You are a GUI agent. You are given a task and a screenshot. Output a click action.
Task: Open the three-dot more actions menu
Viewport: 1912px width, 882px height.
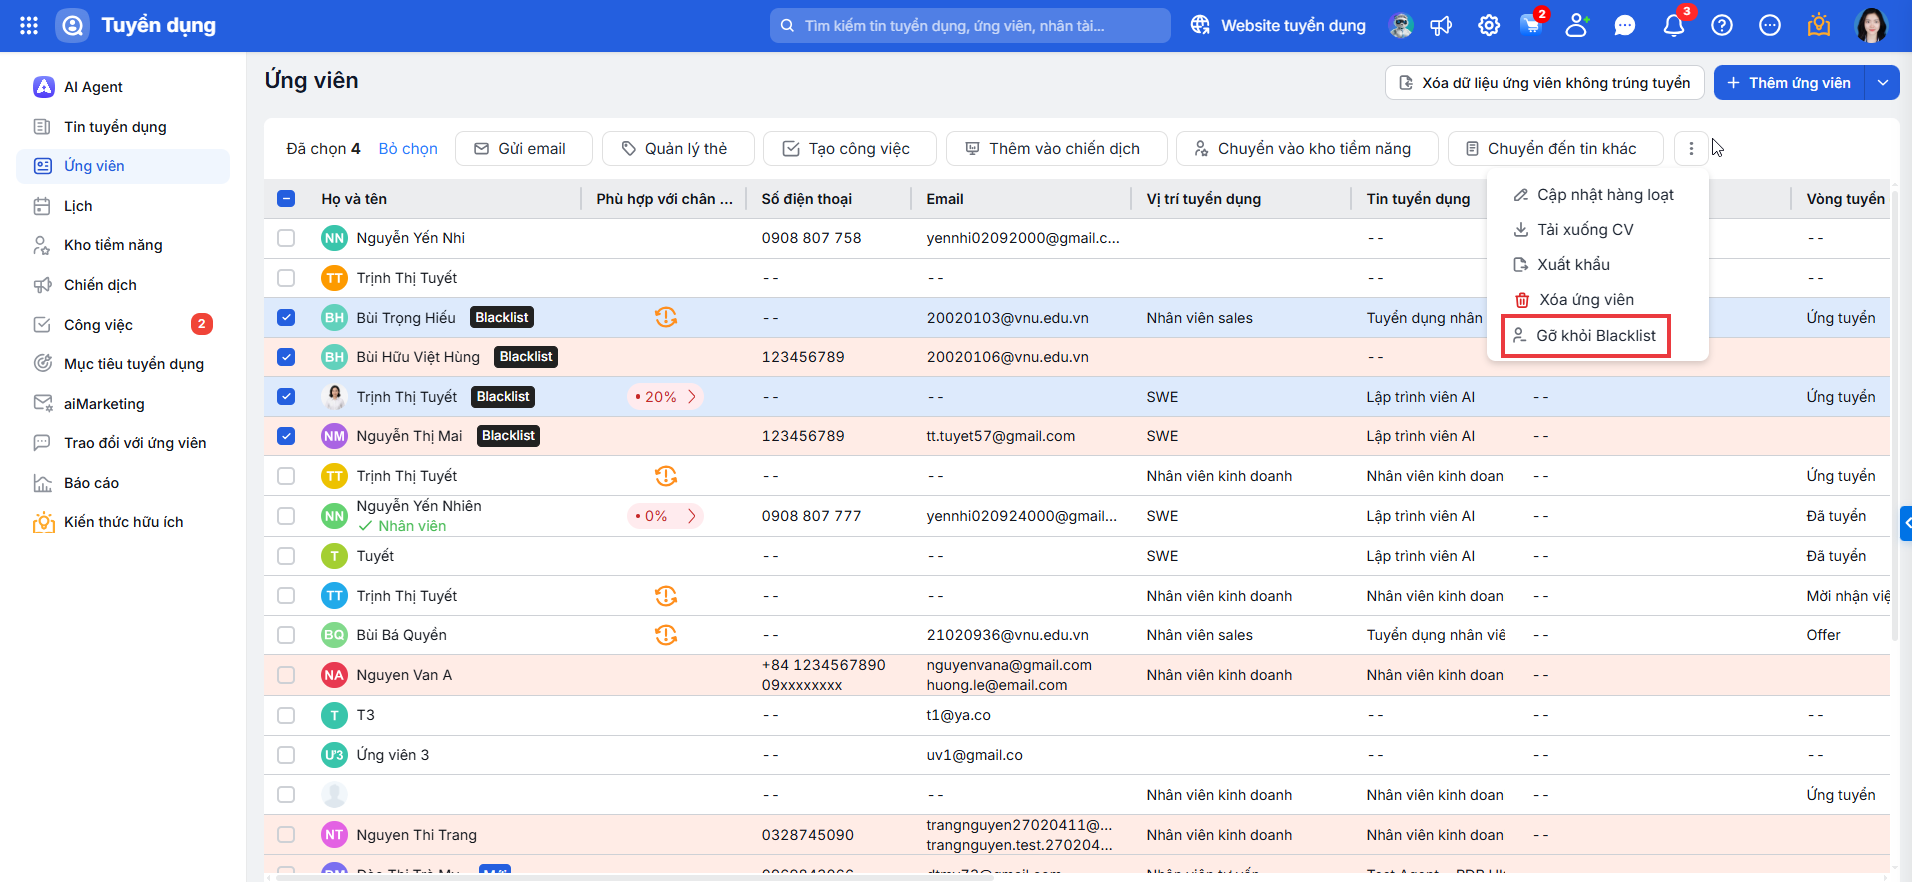pos(1691,149)
